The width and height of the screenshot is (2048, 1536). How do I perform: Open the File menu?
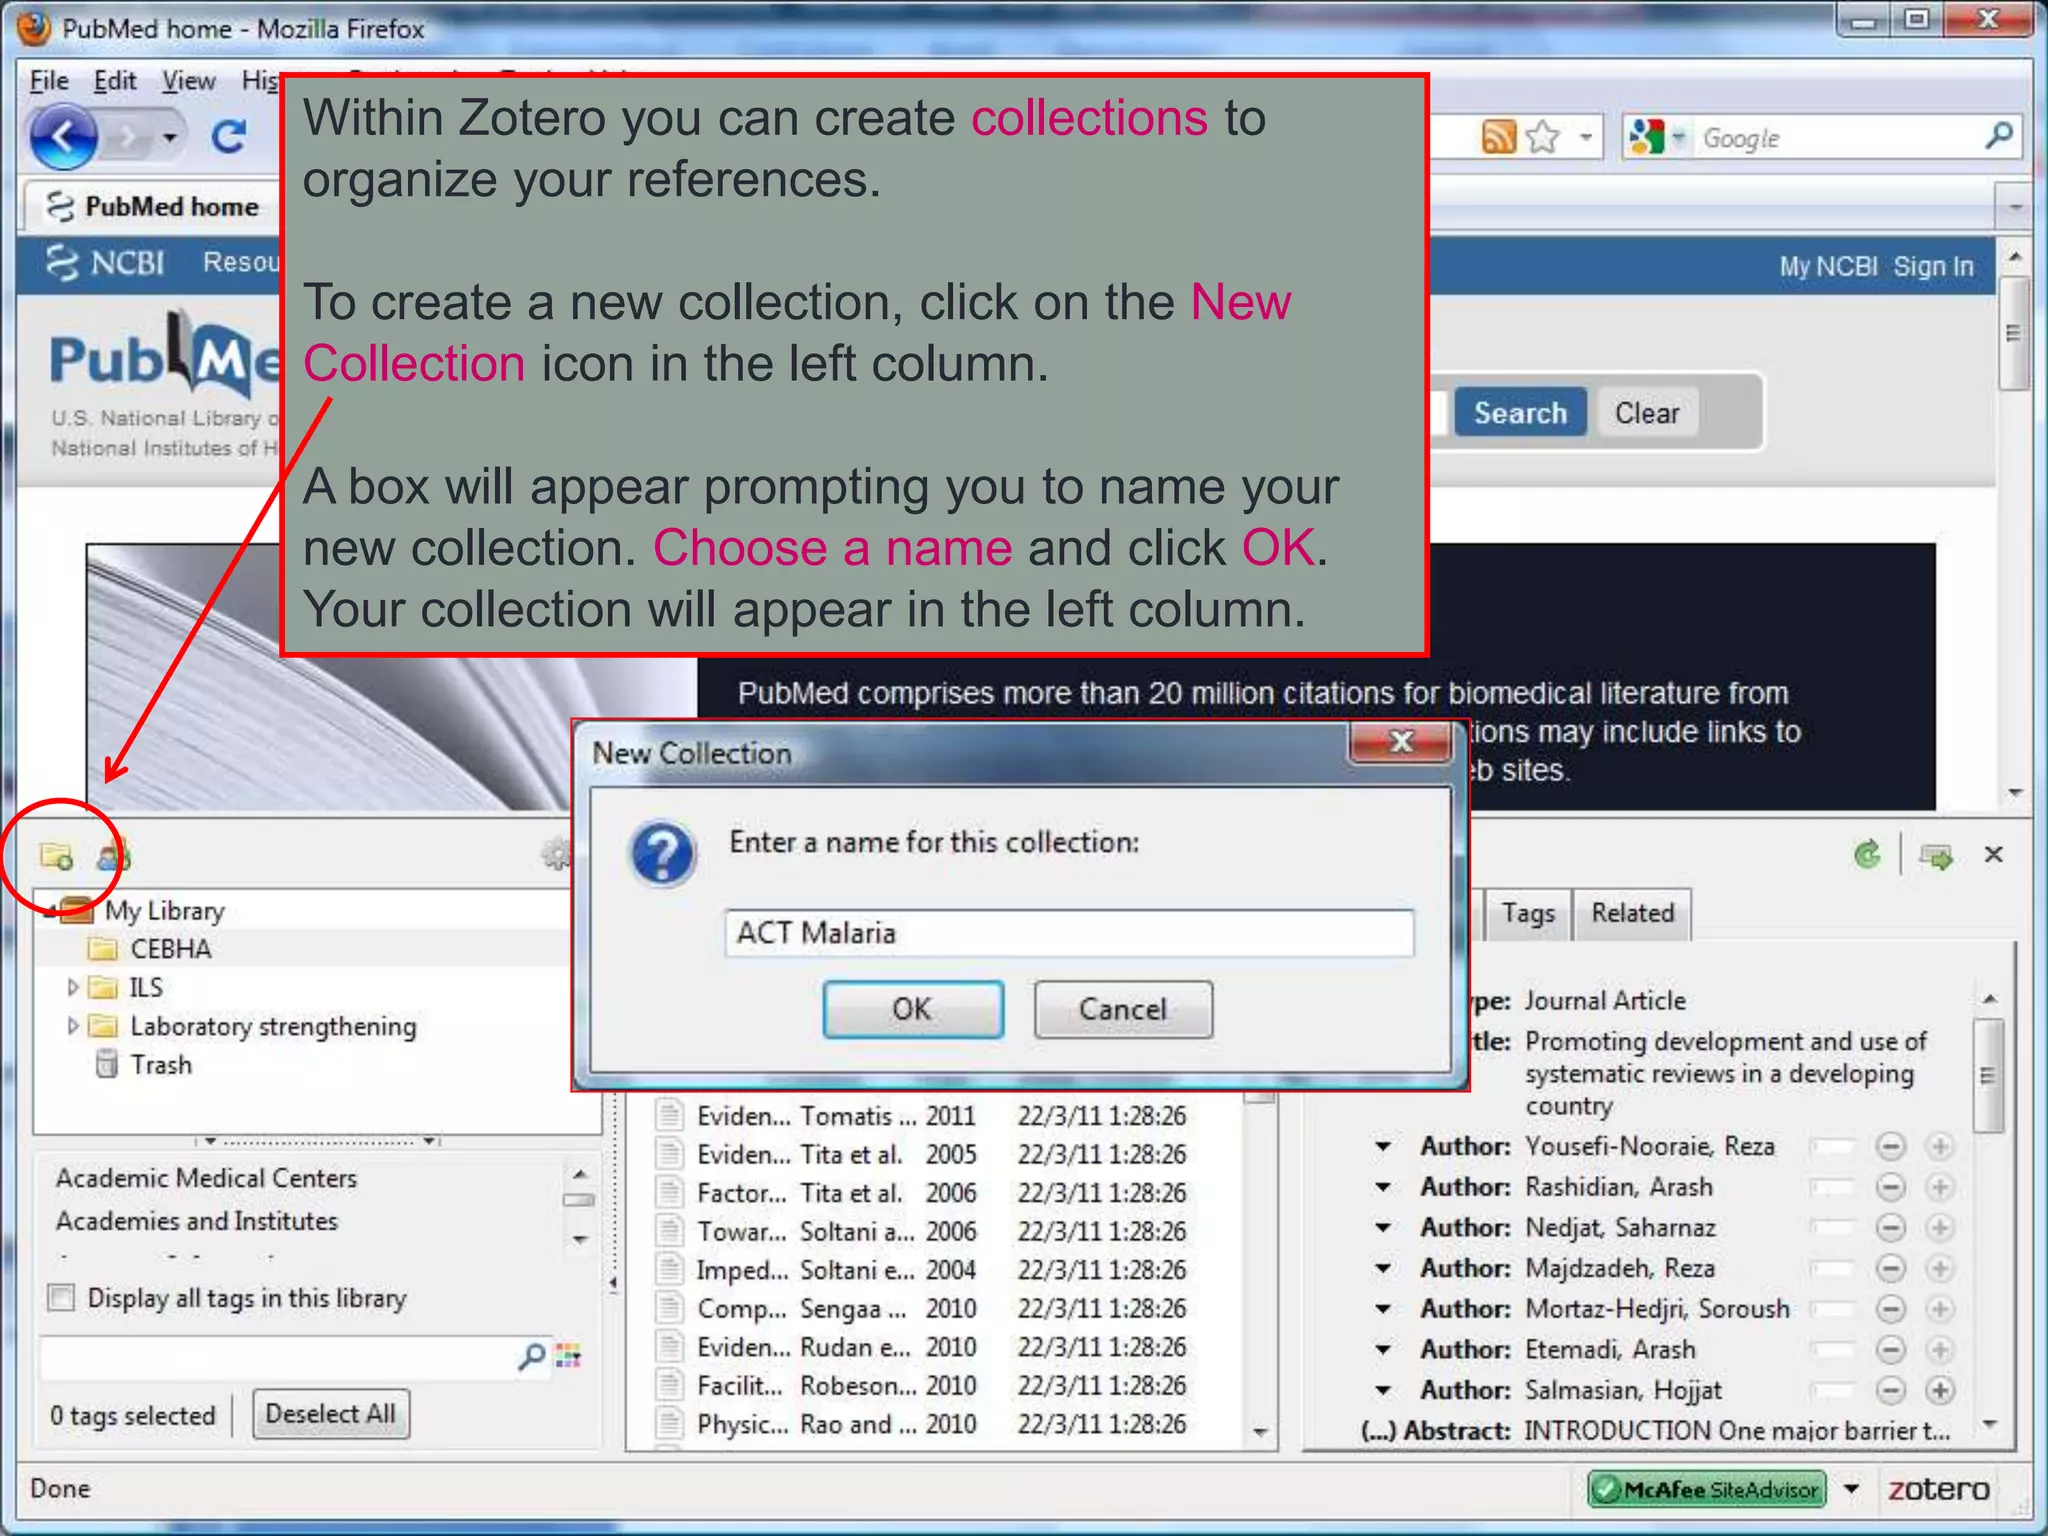coord(49,81)
